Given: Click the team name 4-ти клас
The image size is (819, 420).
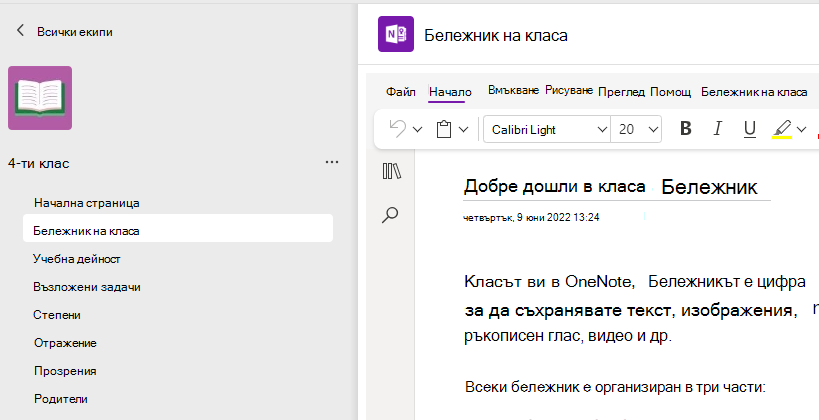Looking at the screenshot, I should (x=39, y=164).
